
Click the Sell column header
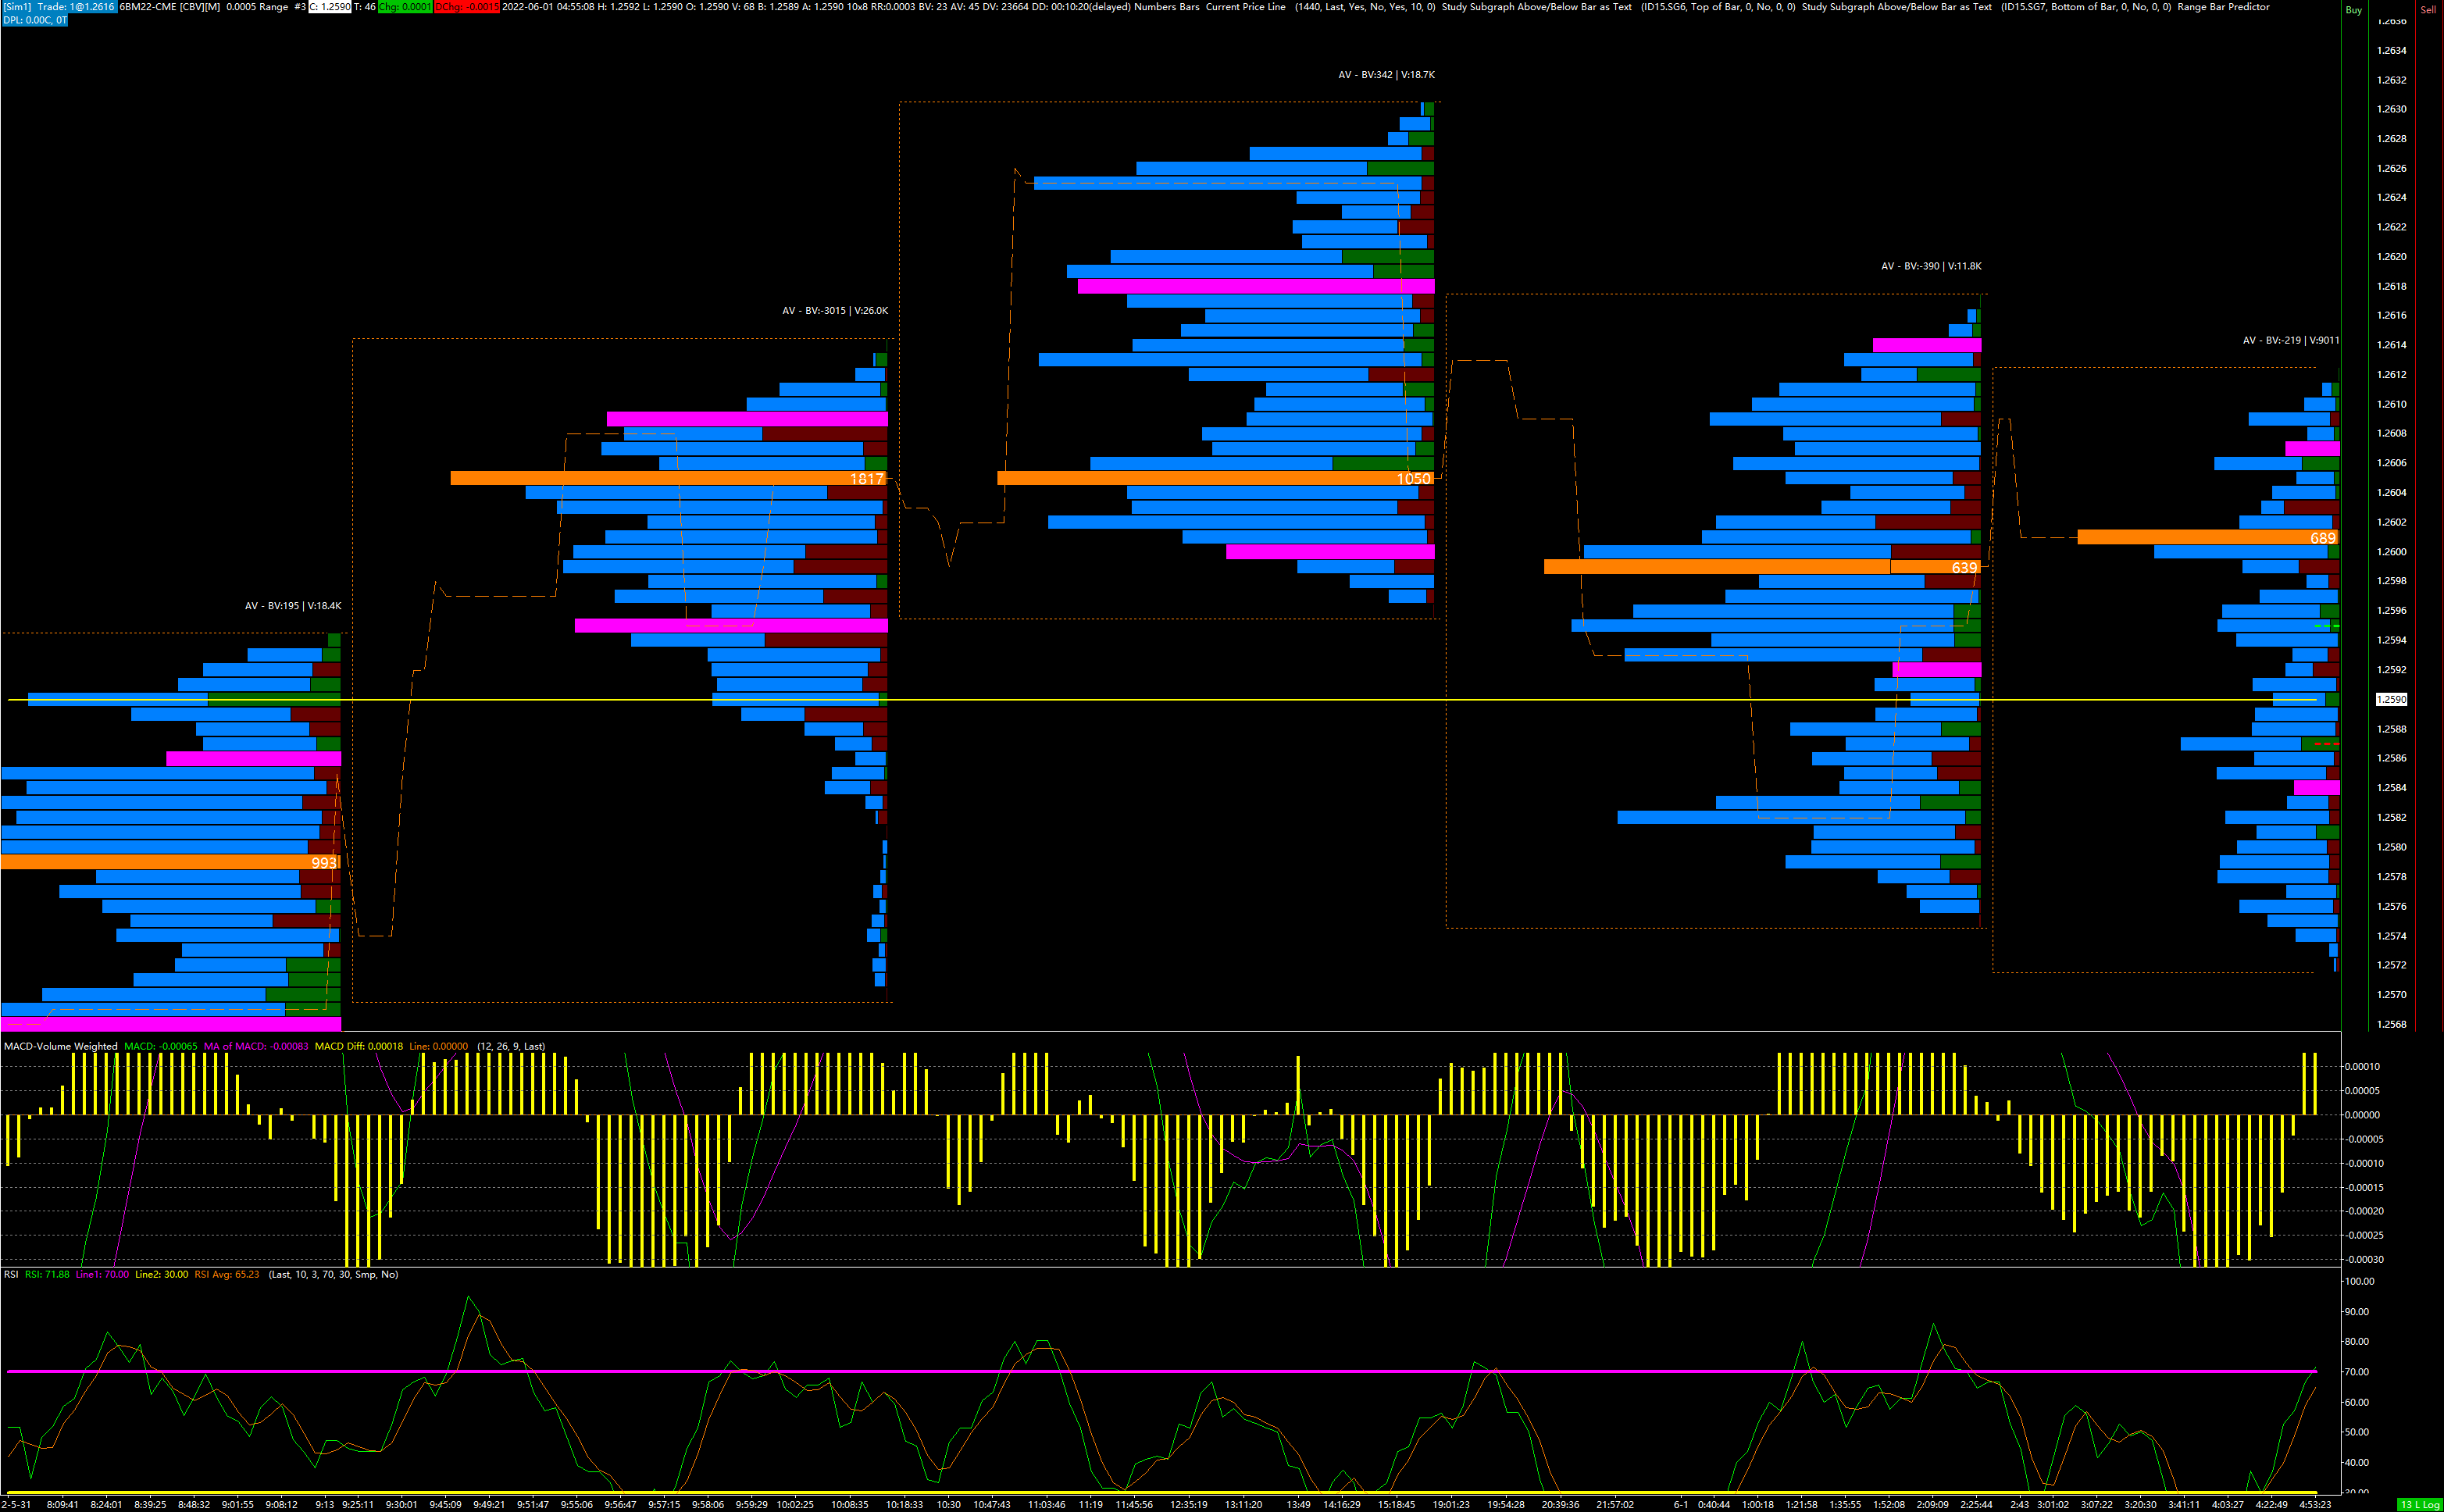(x=2427, y=10)
